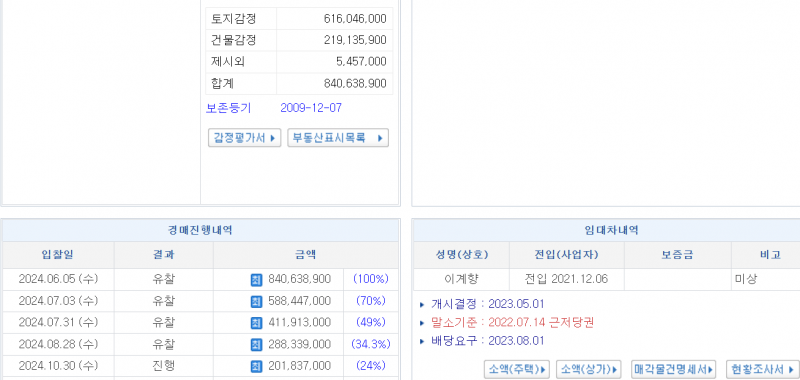The image size is (800, 380).
Task: Click the blue icon beside 201,837,000
Action: point(256,366)
